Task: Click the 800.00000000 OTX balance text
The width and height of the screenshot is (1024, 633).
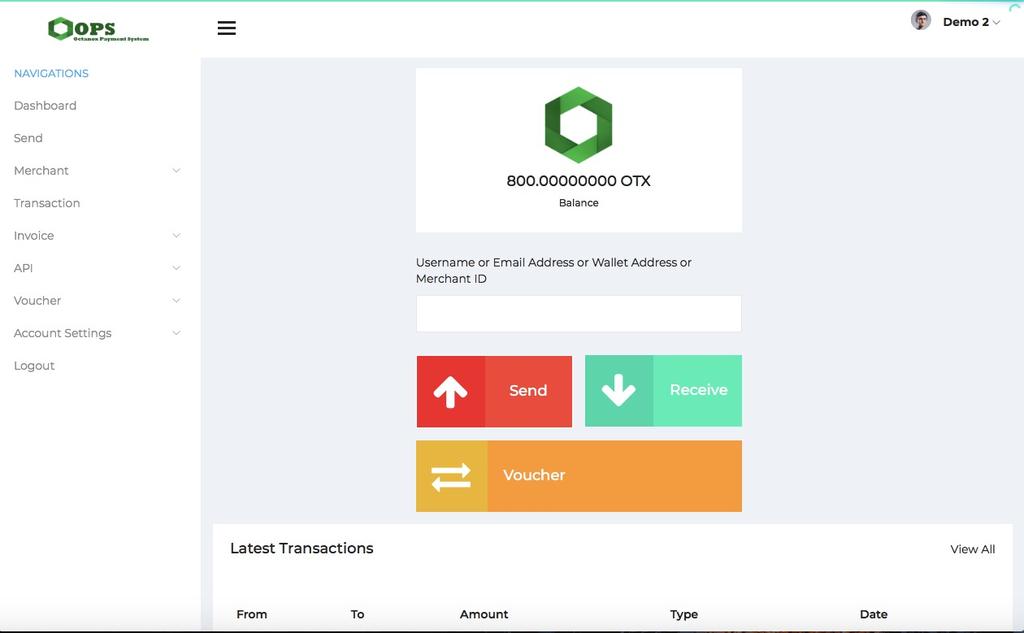Action: 579,181
